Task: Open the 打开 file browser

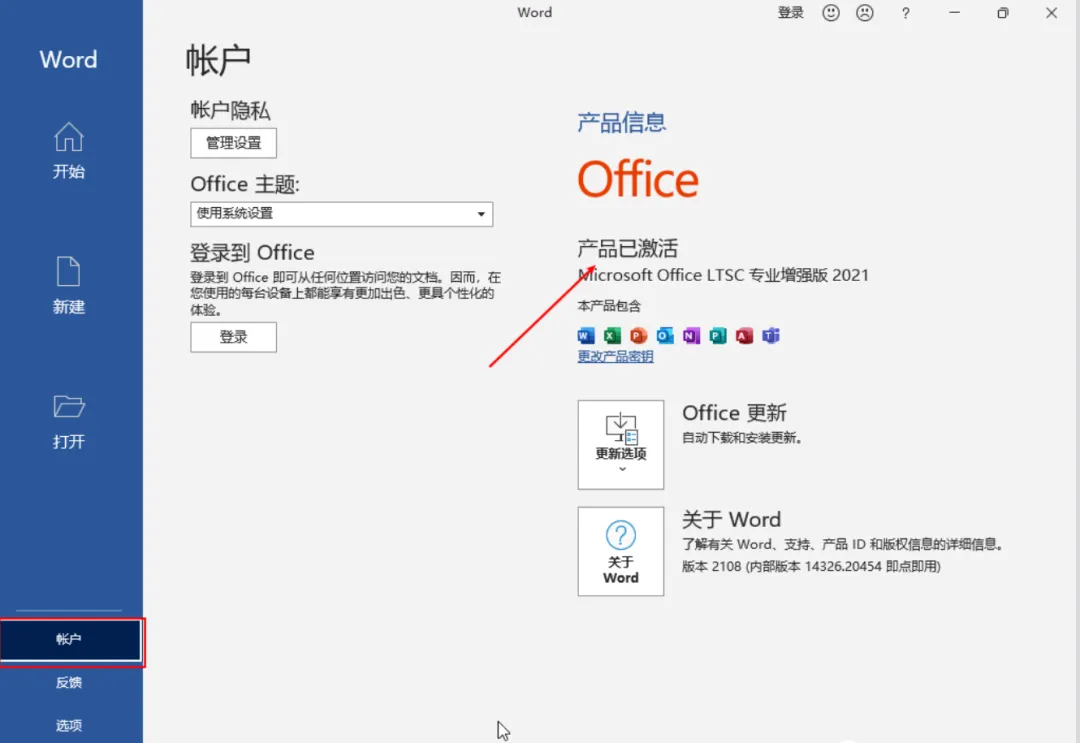Action: 69,421
